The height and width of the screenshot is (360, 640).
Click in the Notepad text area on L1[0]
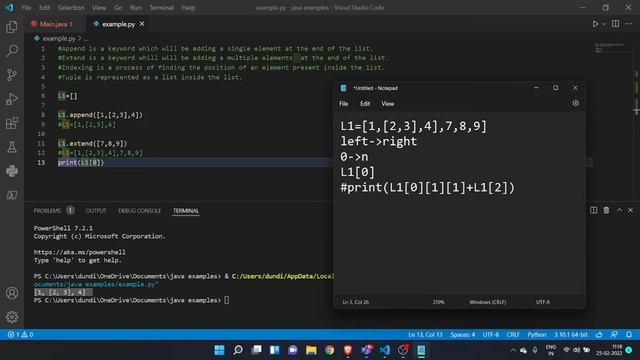[x=358, y=172]
